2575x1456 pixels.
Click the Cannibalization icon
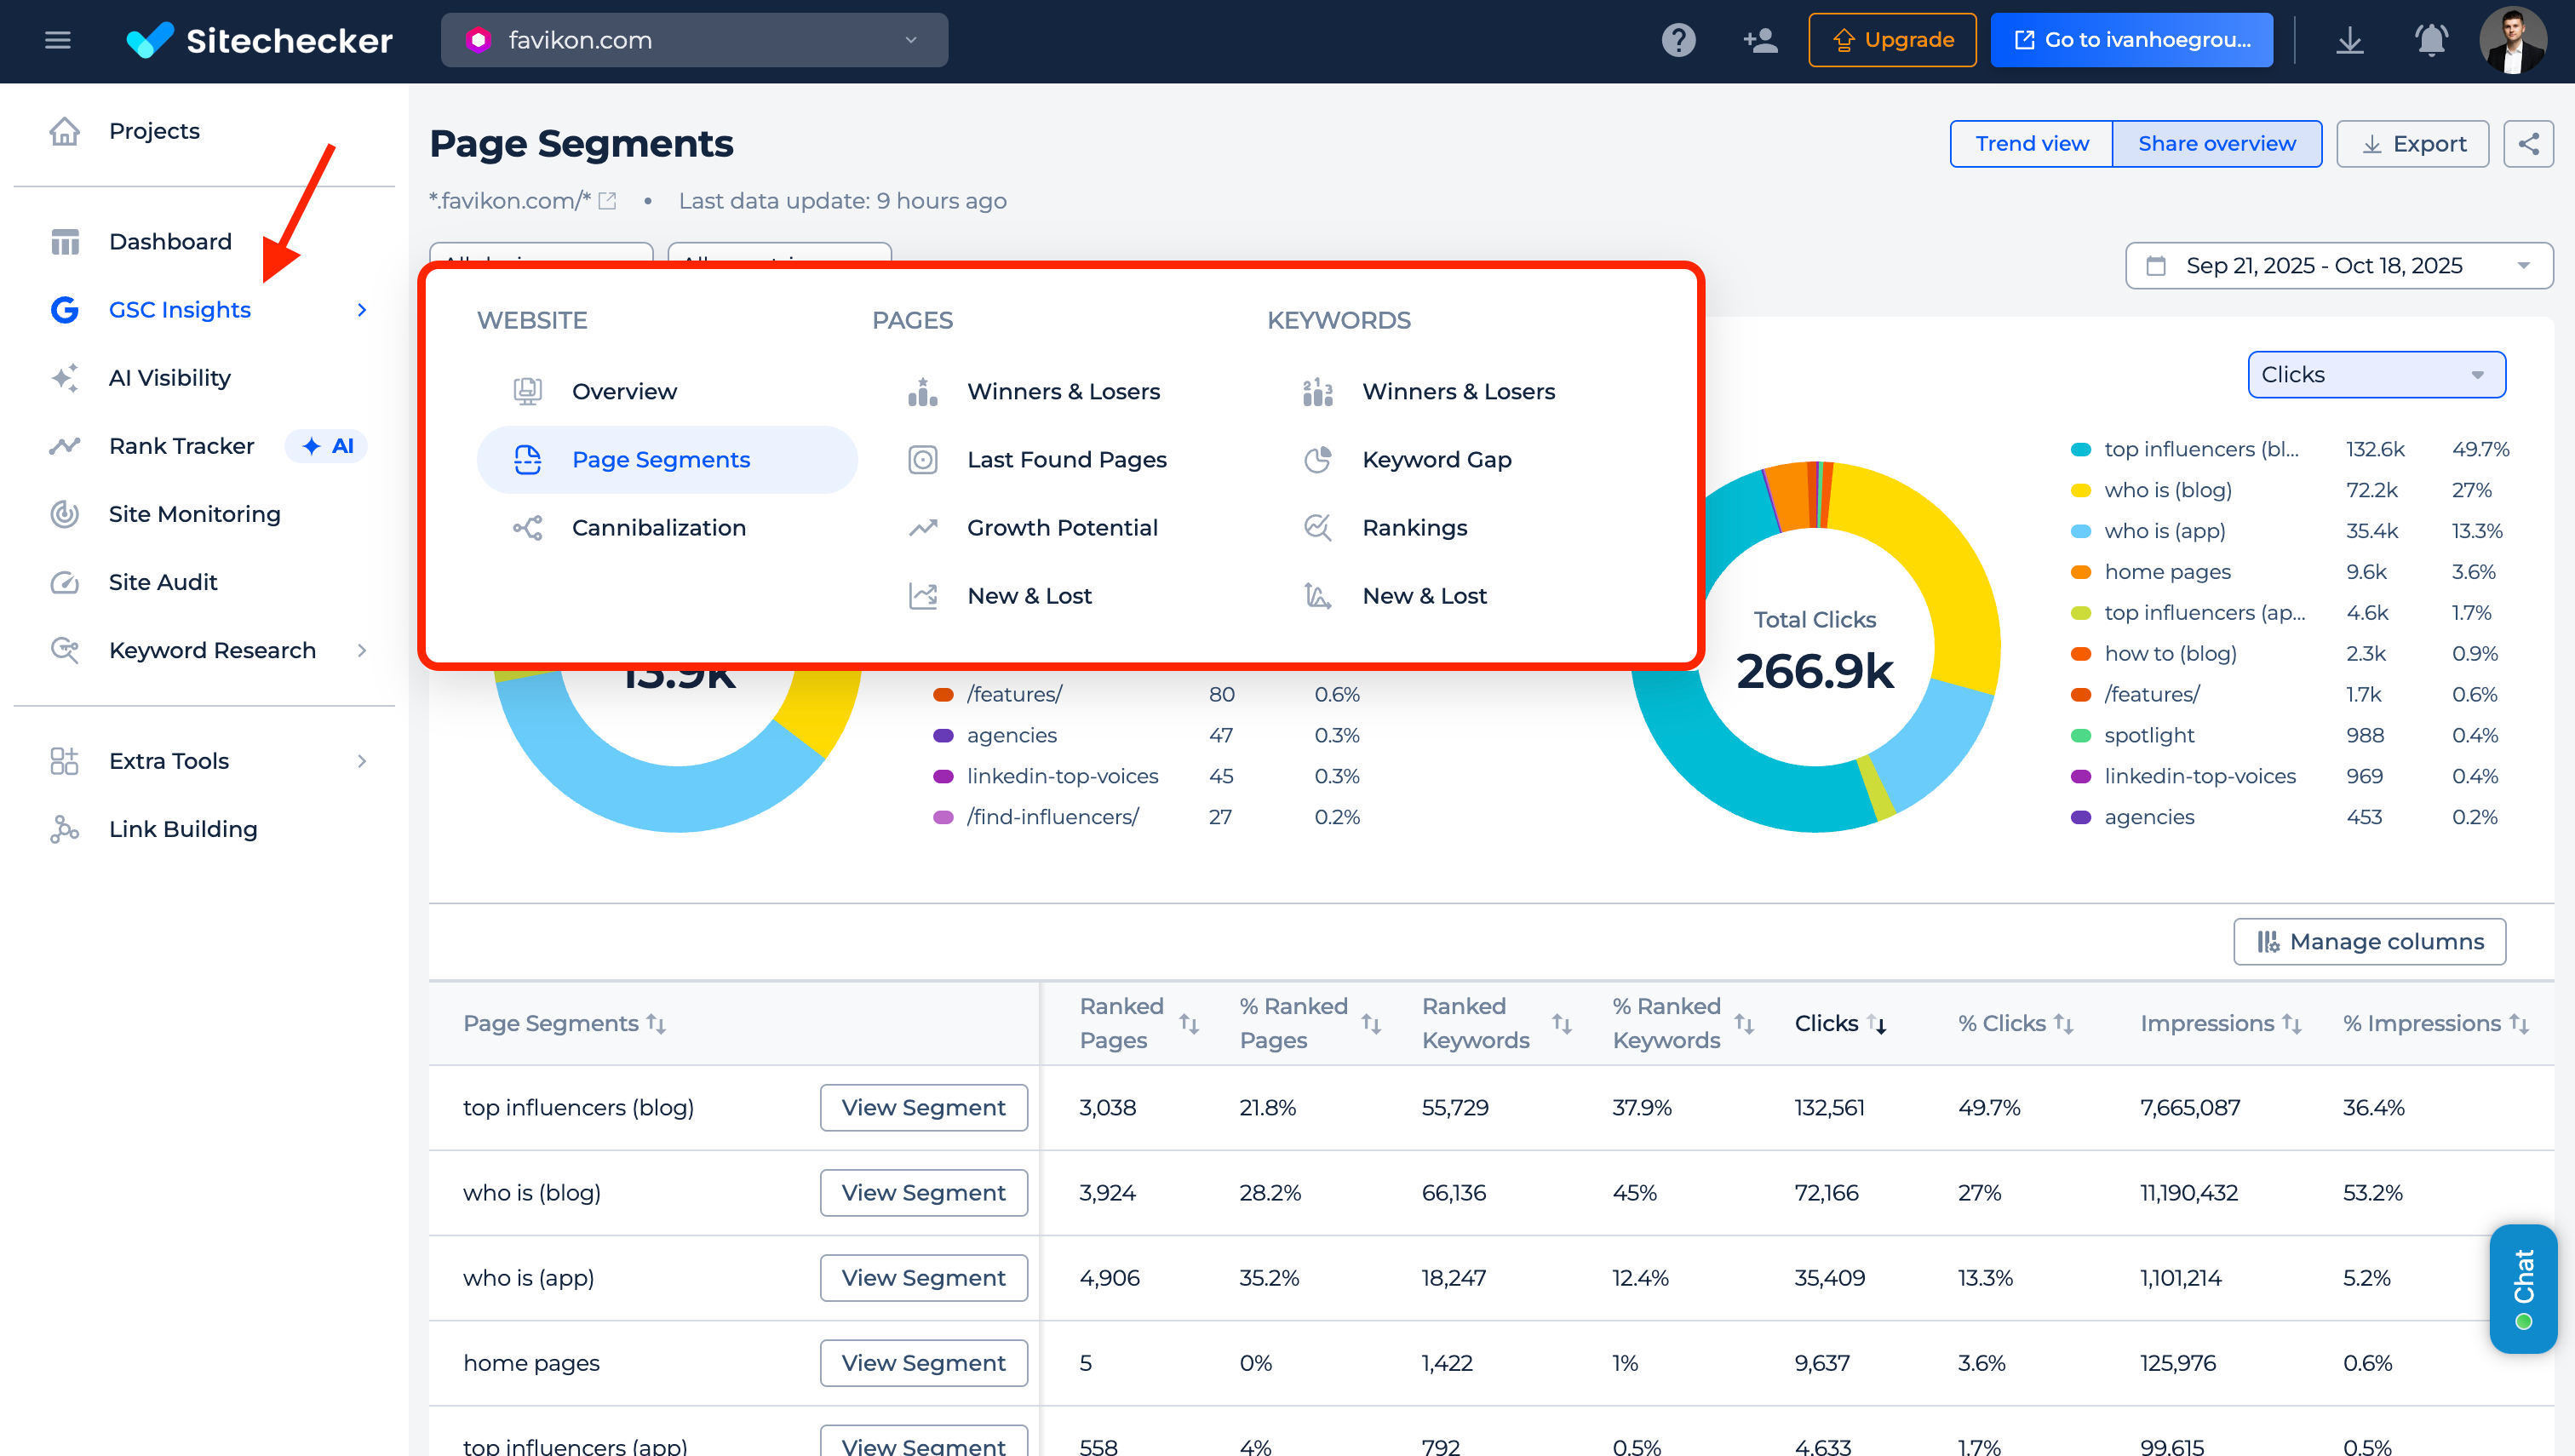pos(528,528)
